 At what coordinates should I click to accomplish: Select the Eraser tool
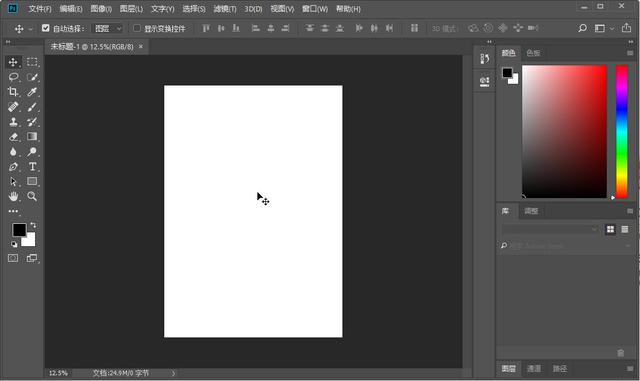click(x=13, y=136)
